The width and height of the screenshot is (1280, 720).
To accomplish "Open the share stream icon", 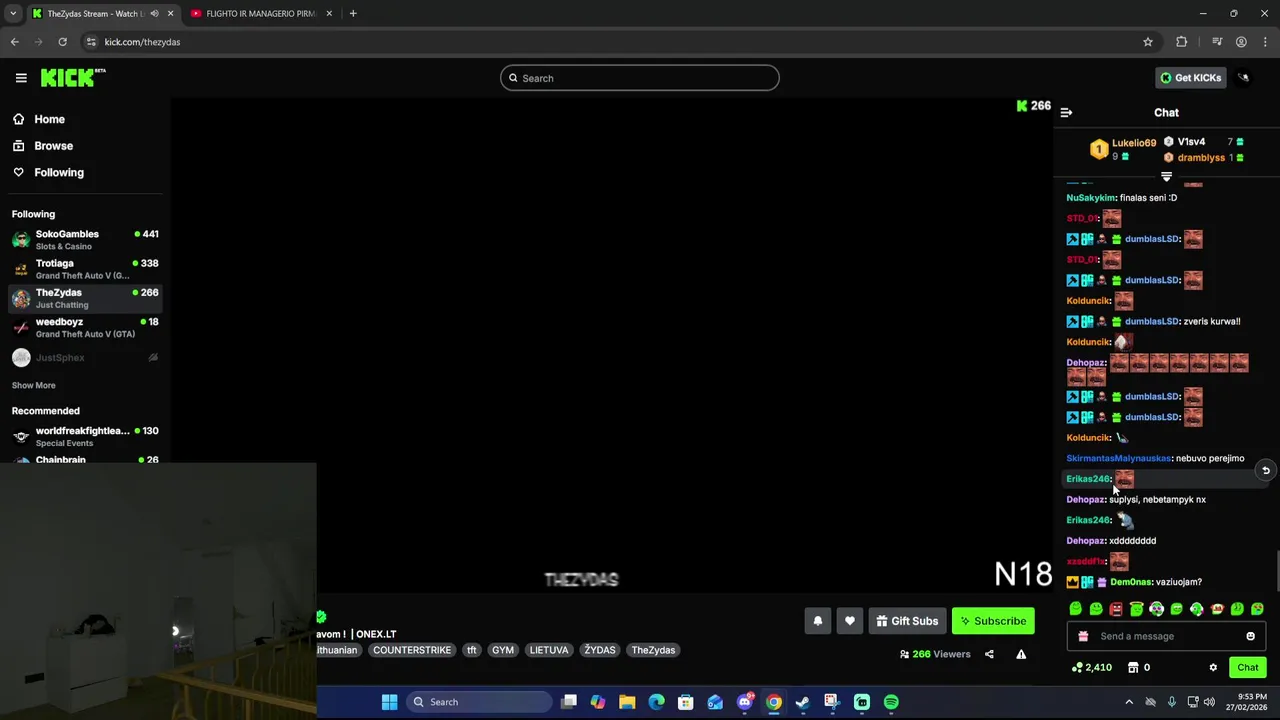I will (989, 654).
